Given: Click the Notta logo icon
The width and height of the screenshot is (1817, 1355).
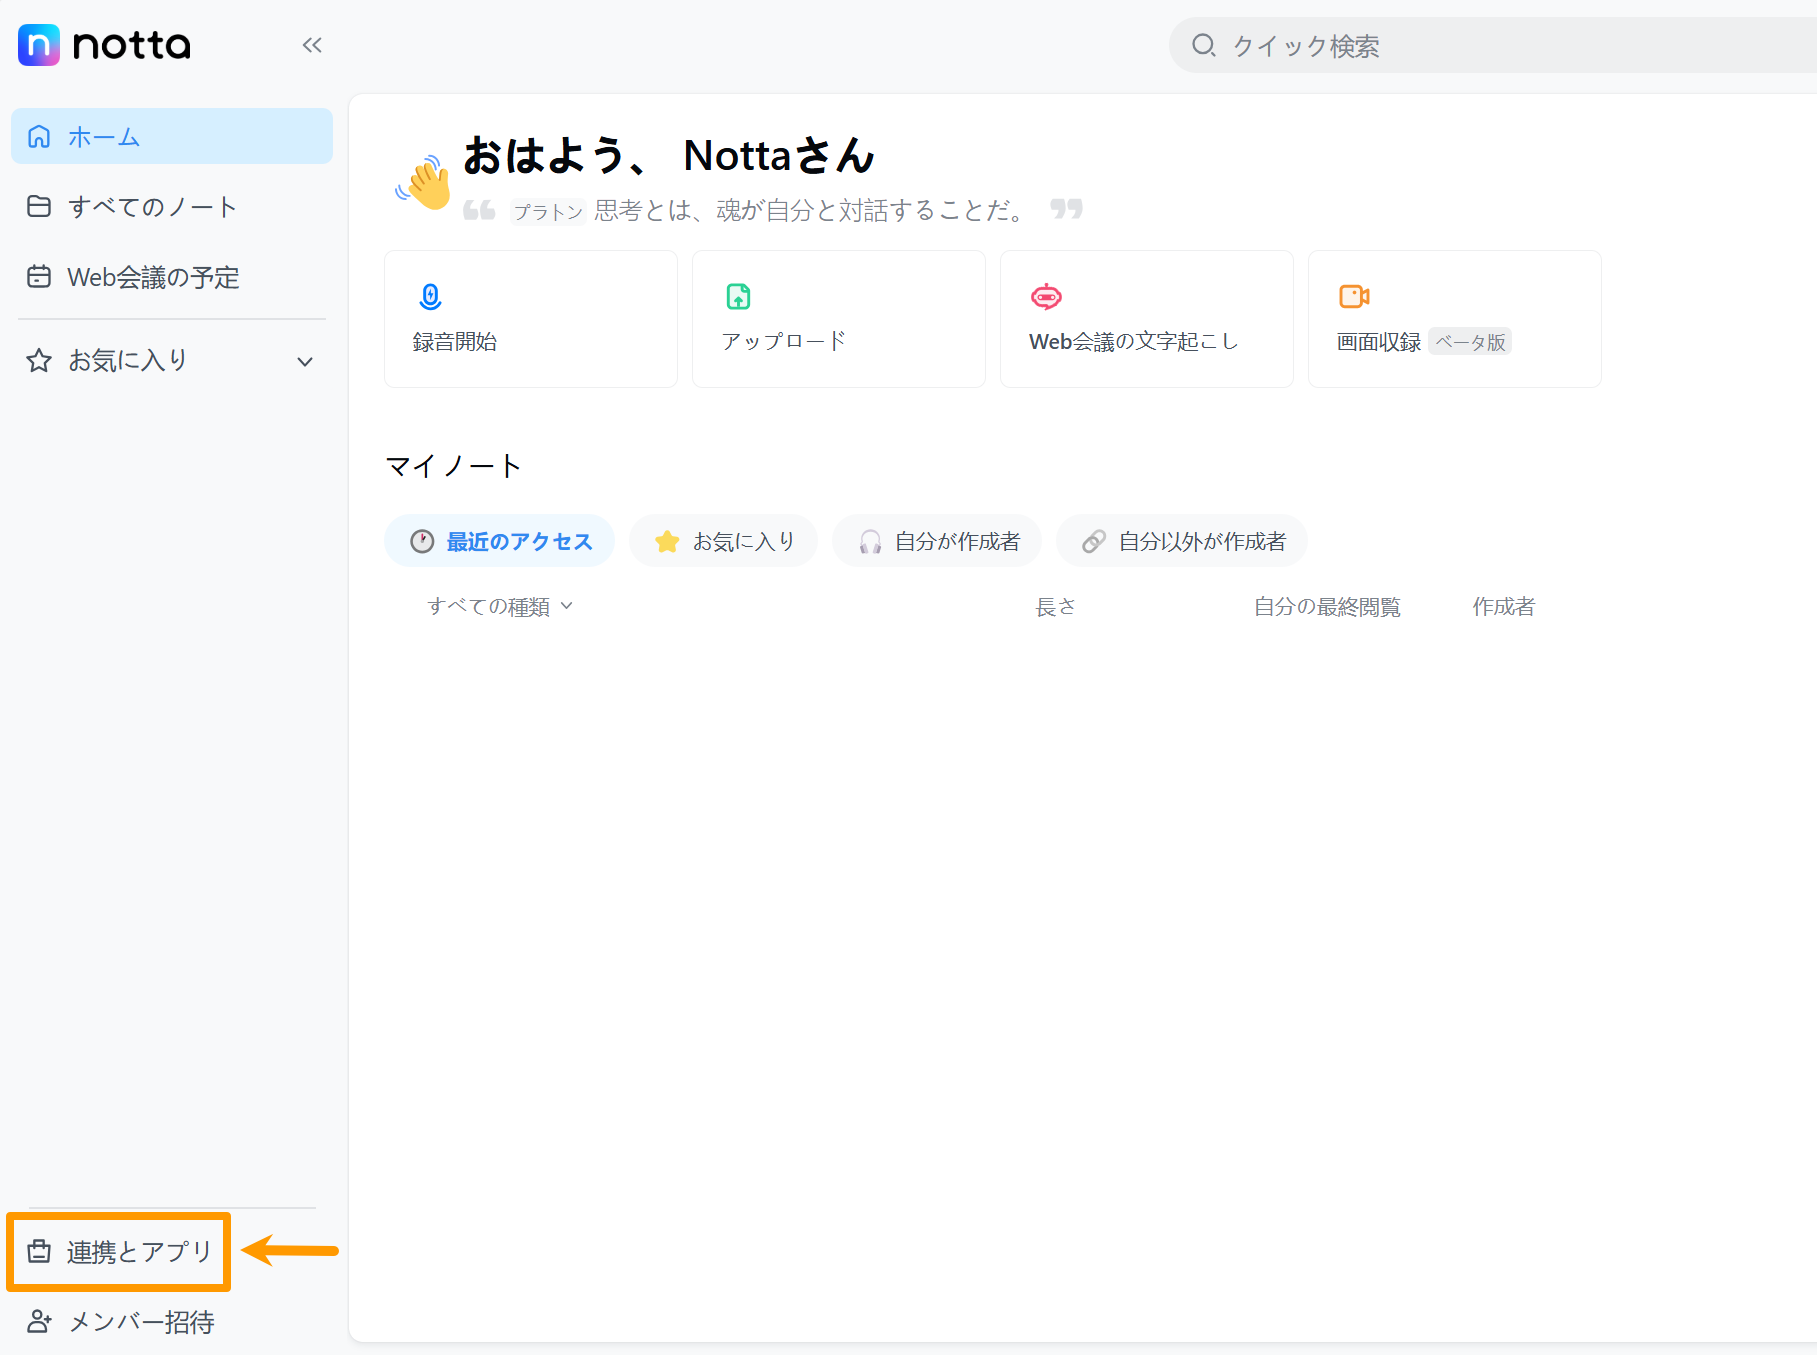Looking at the screenshot, I should (39, 45).
